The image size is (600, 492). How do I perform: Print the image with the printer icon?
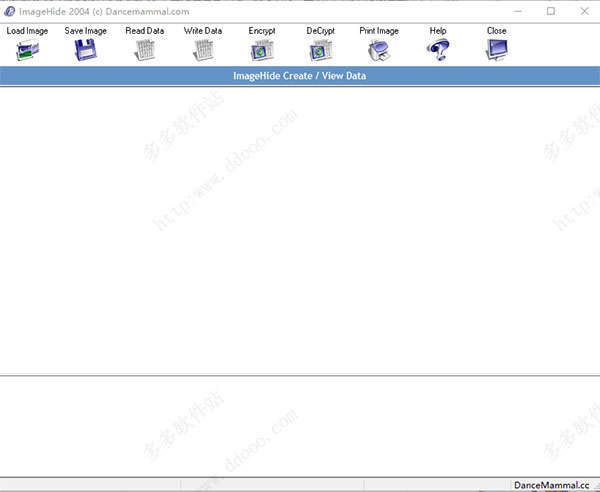click(x=379, y=50)
